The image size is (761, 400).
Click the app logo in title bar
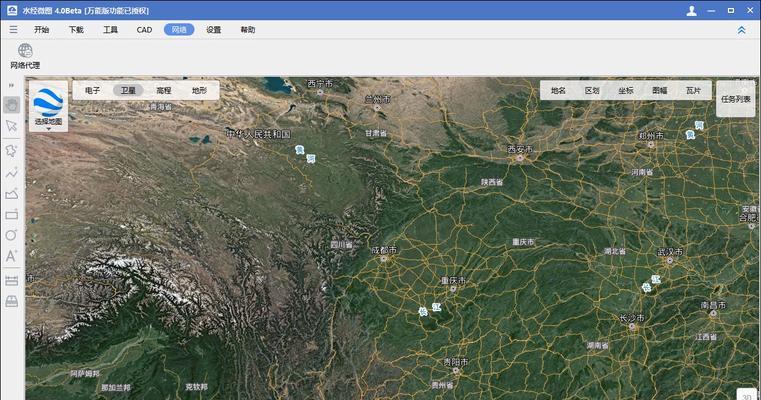[12, 10]
